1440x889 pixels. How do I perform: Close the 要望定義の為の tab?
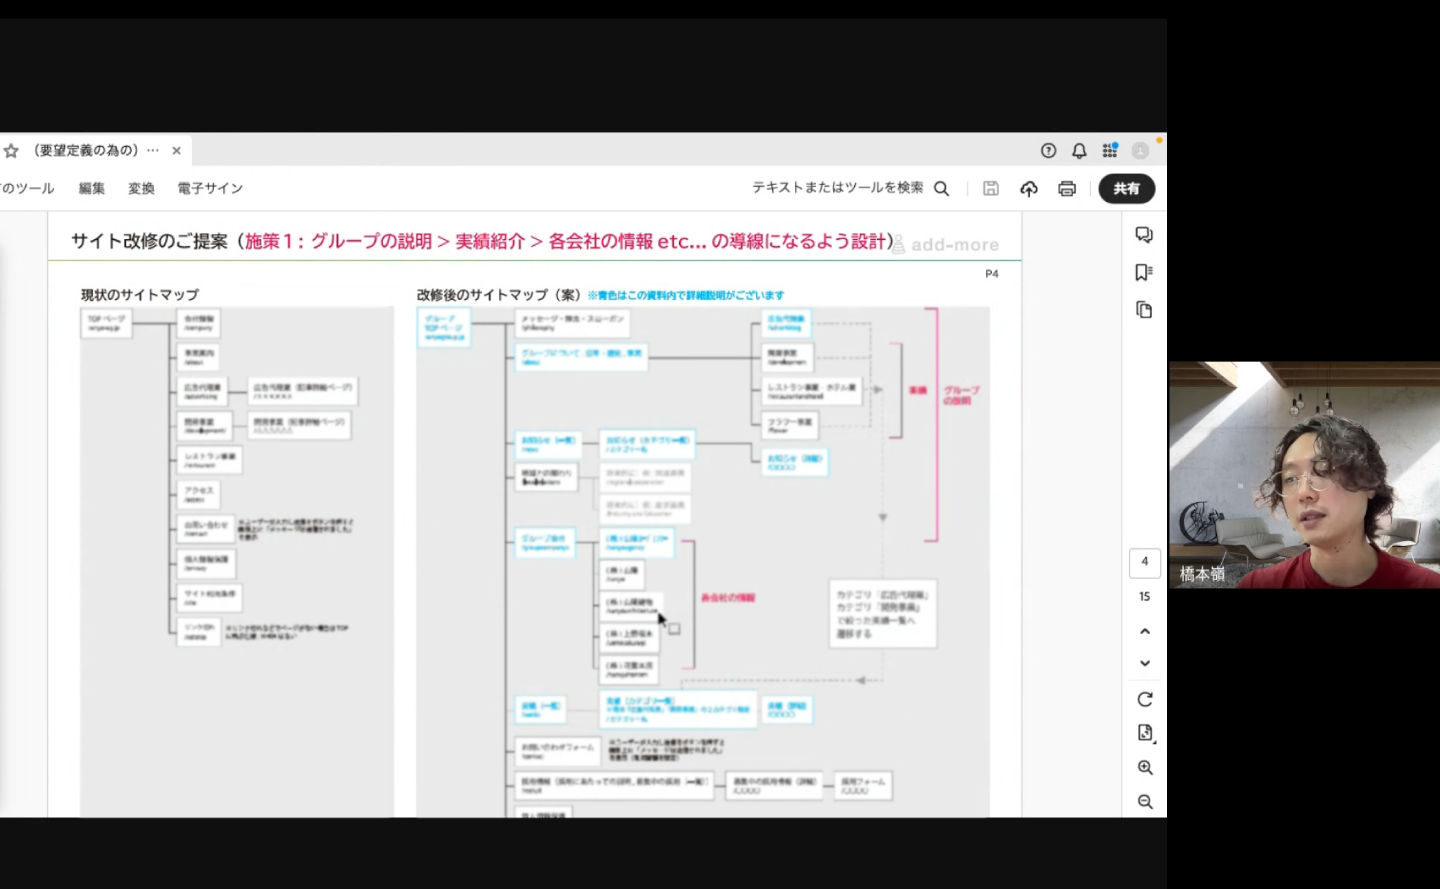point(177,151)
